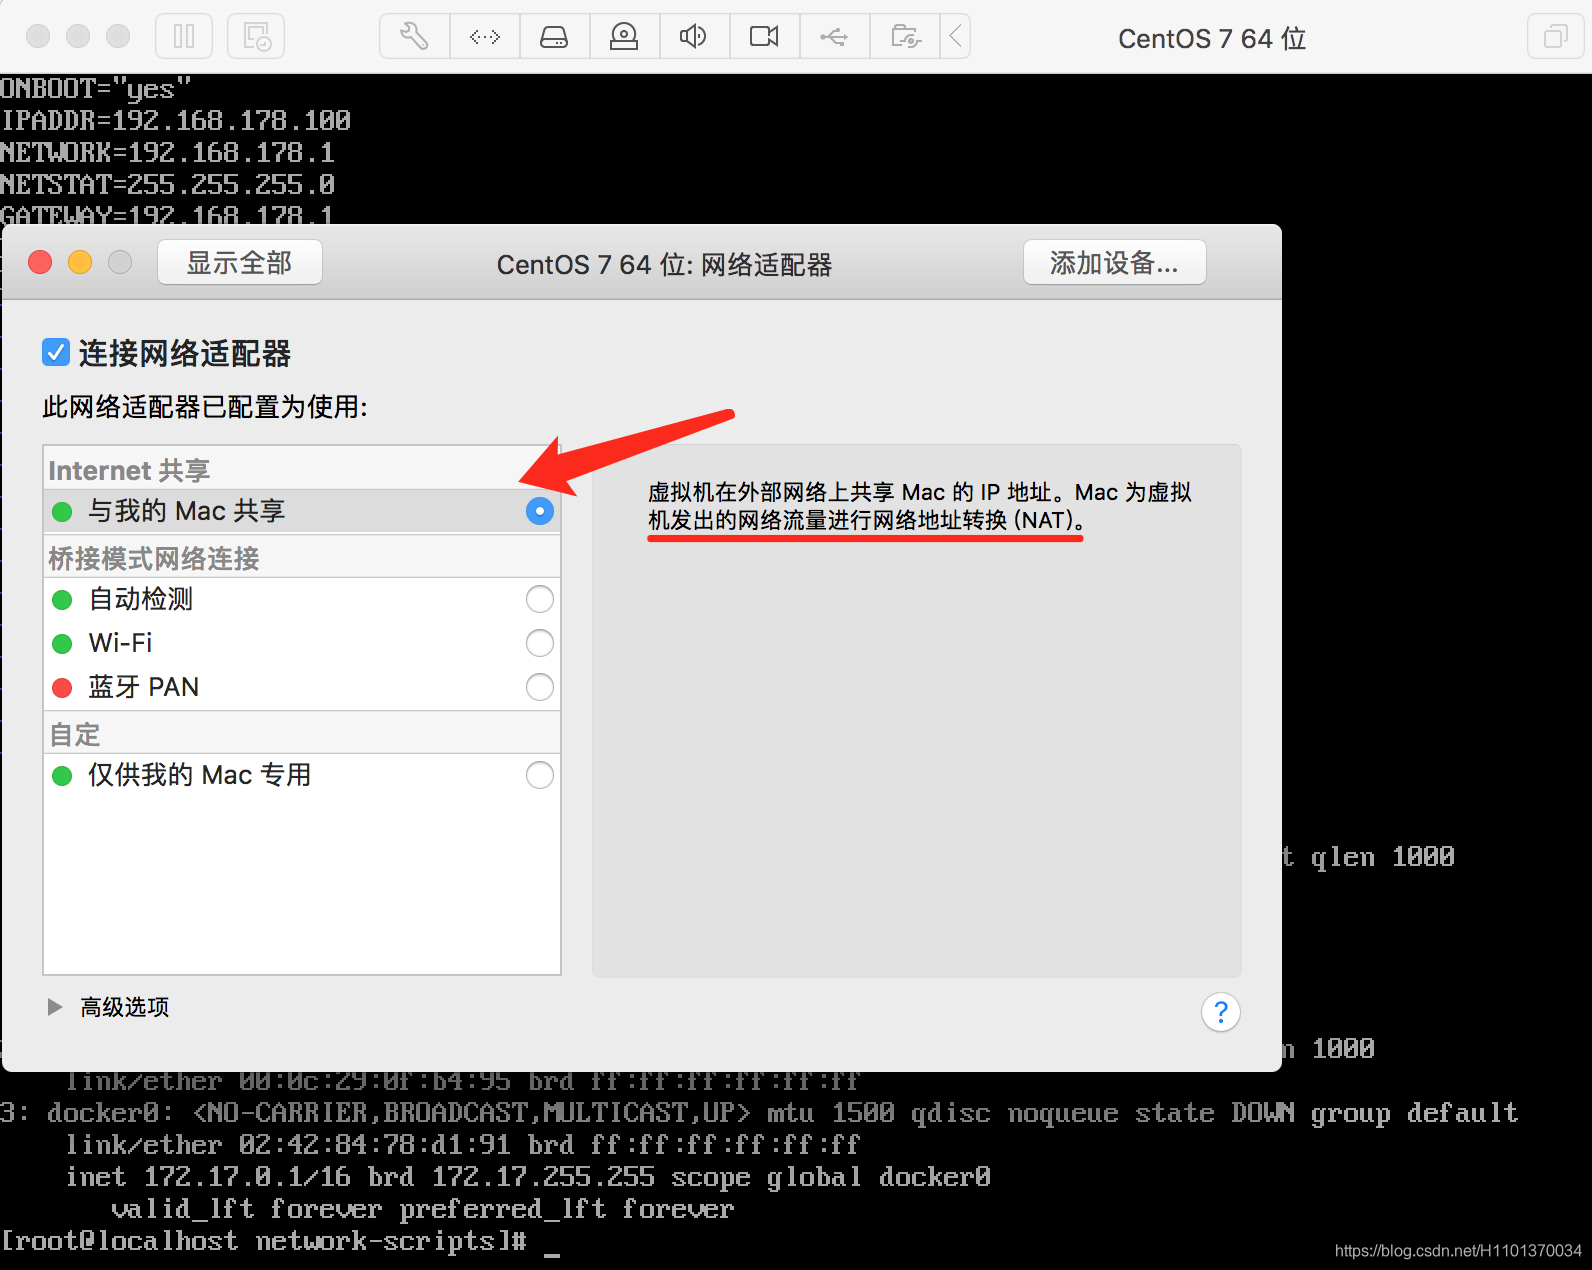Select the 仅供我的 Mac 专用 radio button
The image size is (1592, 1270).
(539, 775)
